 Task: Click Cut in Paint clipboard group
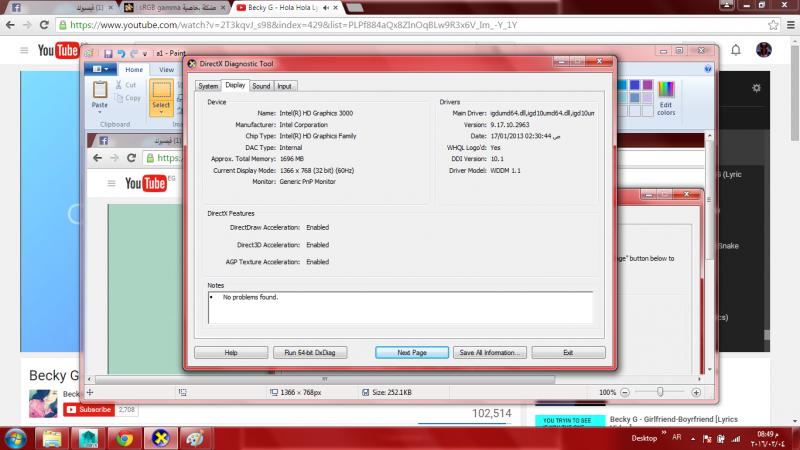tap(127, 85)
